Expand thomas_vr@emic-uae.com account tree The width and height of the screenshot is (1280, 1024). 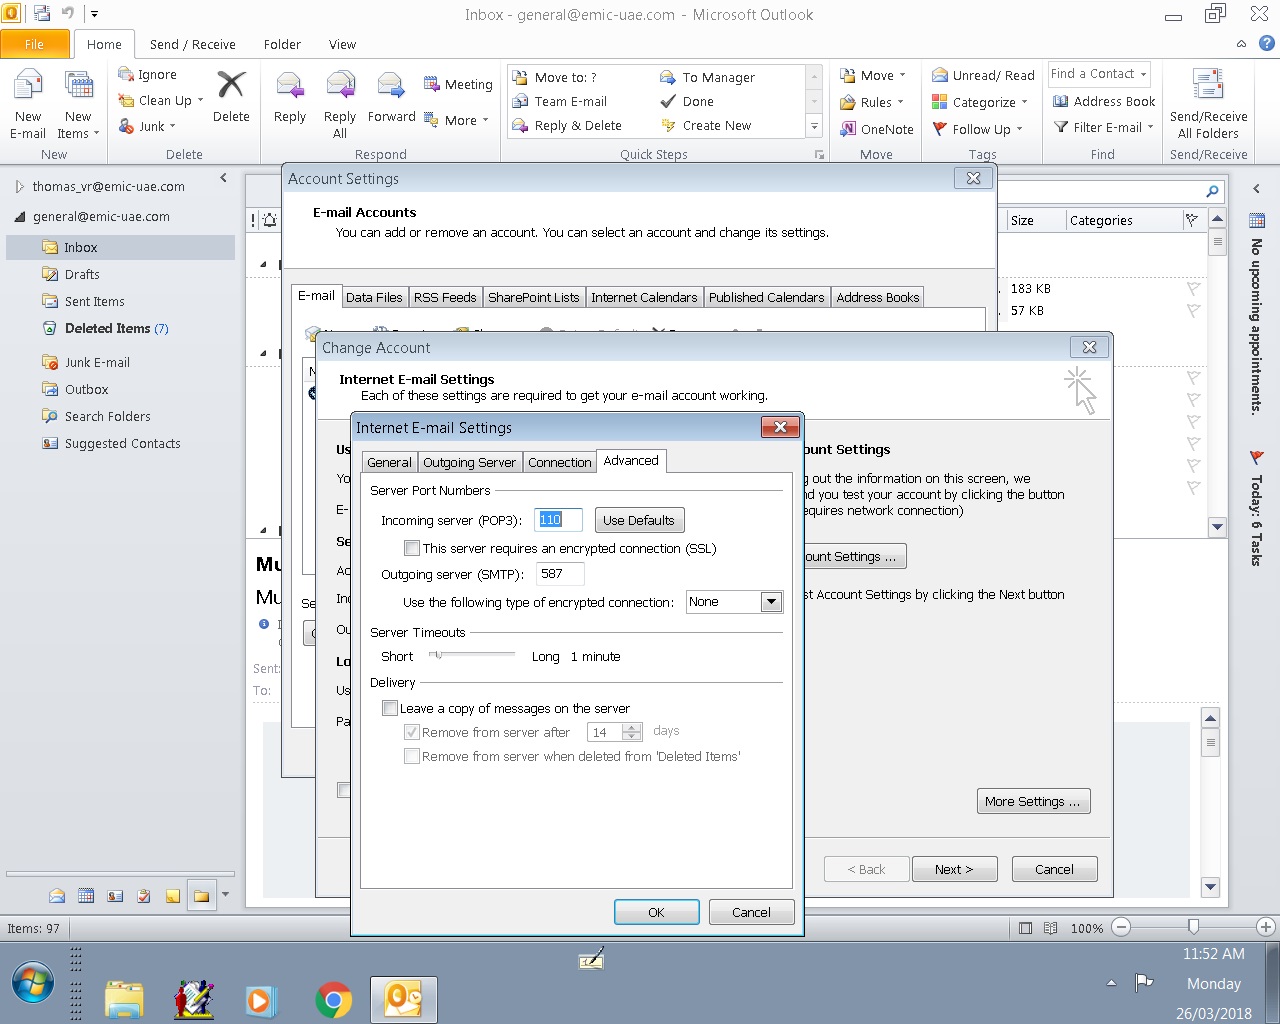tap(19, 187)
